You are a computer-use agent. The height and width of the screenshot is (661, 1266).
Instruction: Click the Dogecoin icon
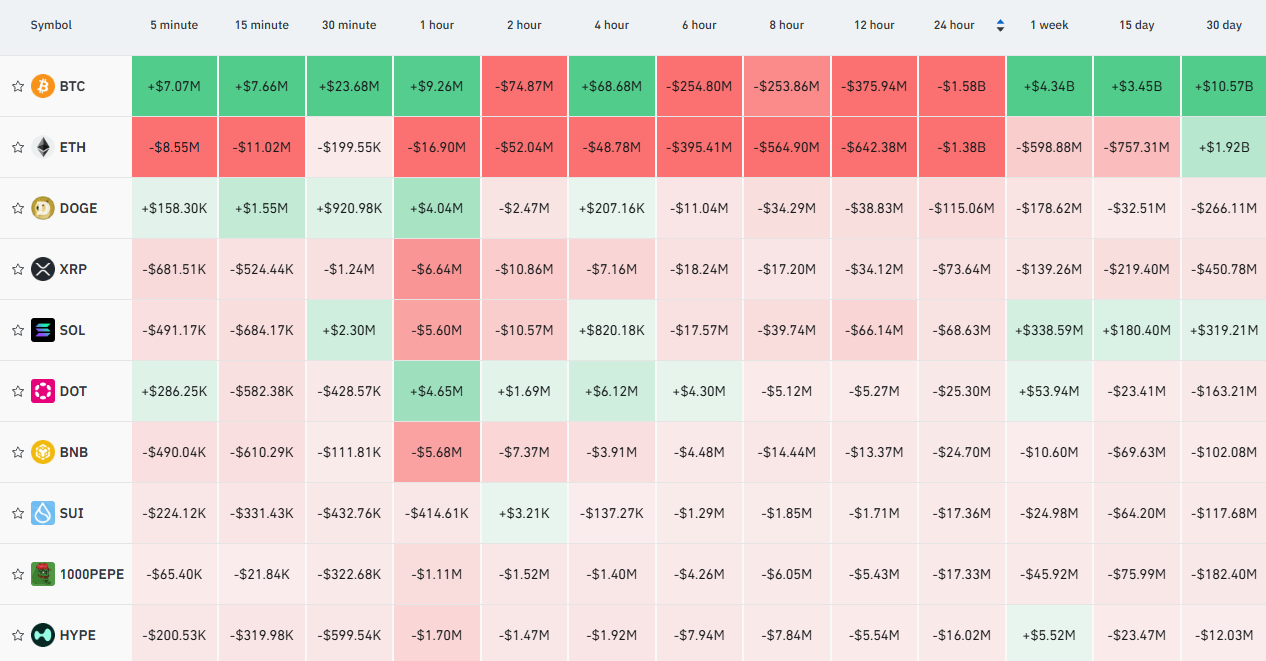43,208
